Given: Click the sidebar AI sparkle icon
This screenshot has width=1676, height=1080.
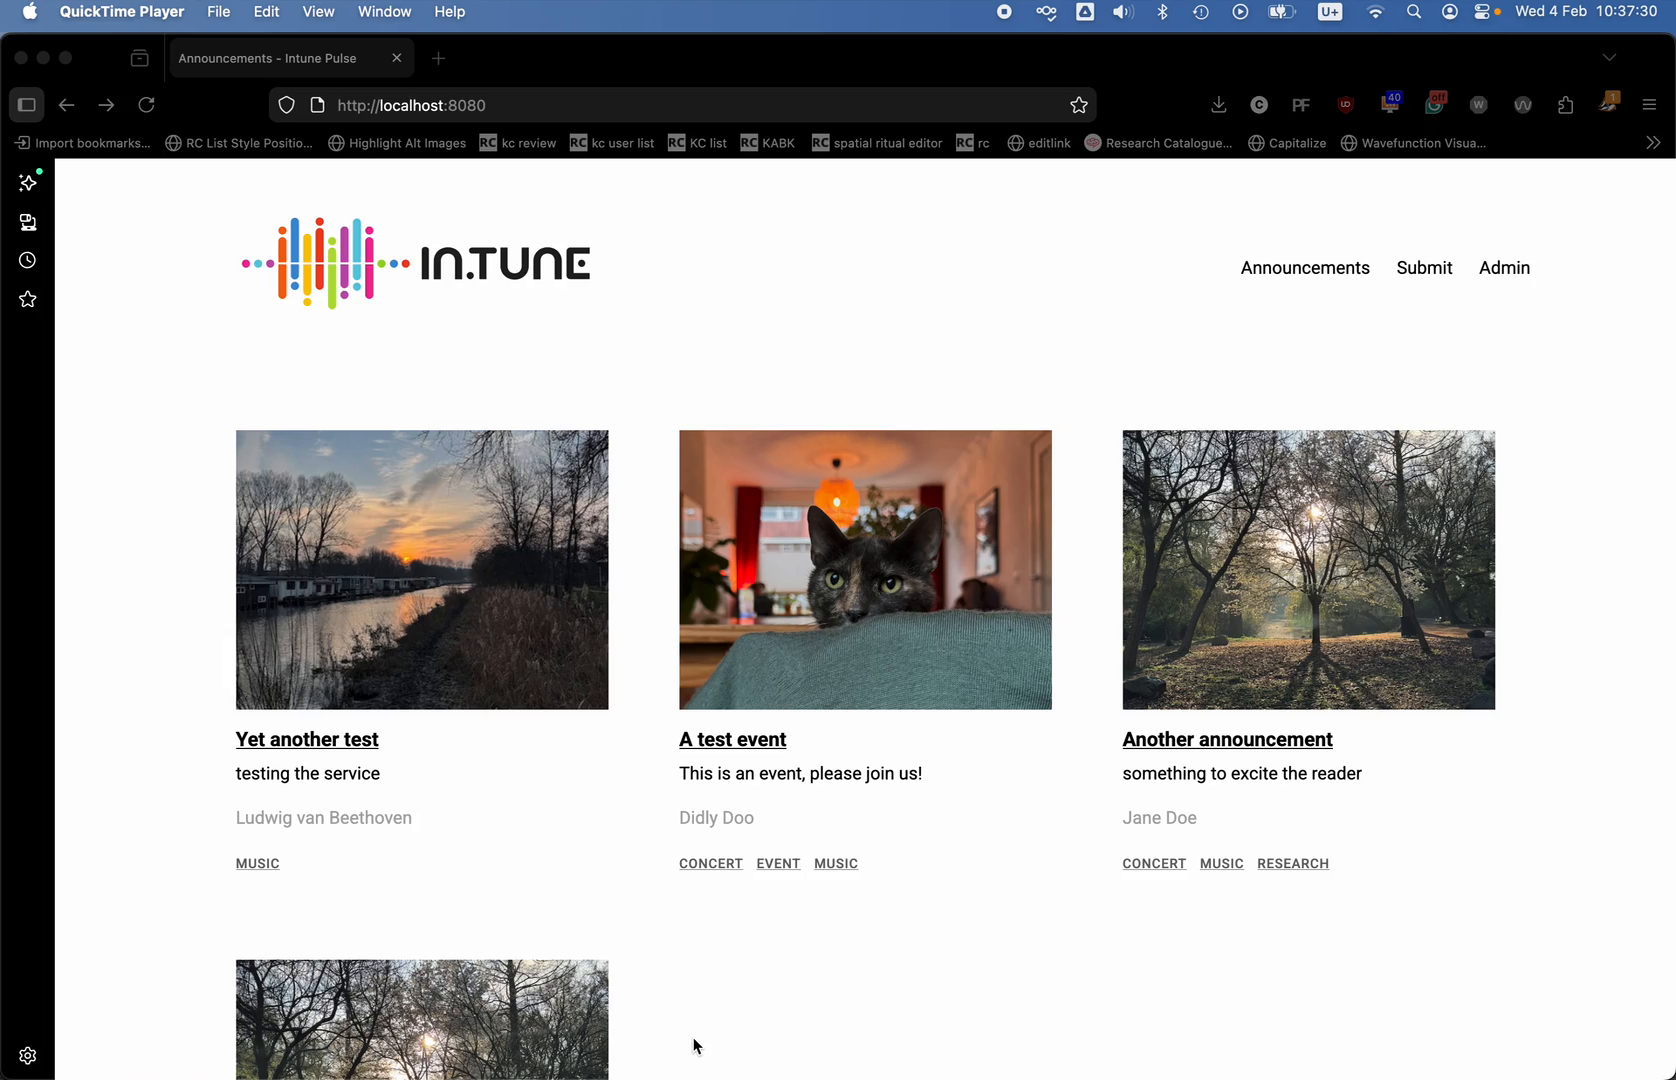Looking at the screenshot, I should (x=28, y=183).
